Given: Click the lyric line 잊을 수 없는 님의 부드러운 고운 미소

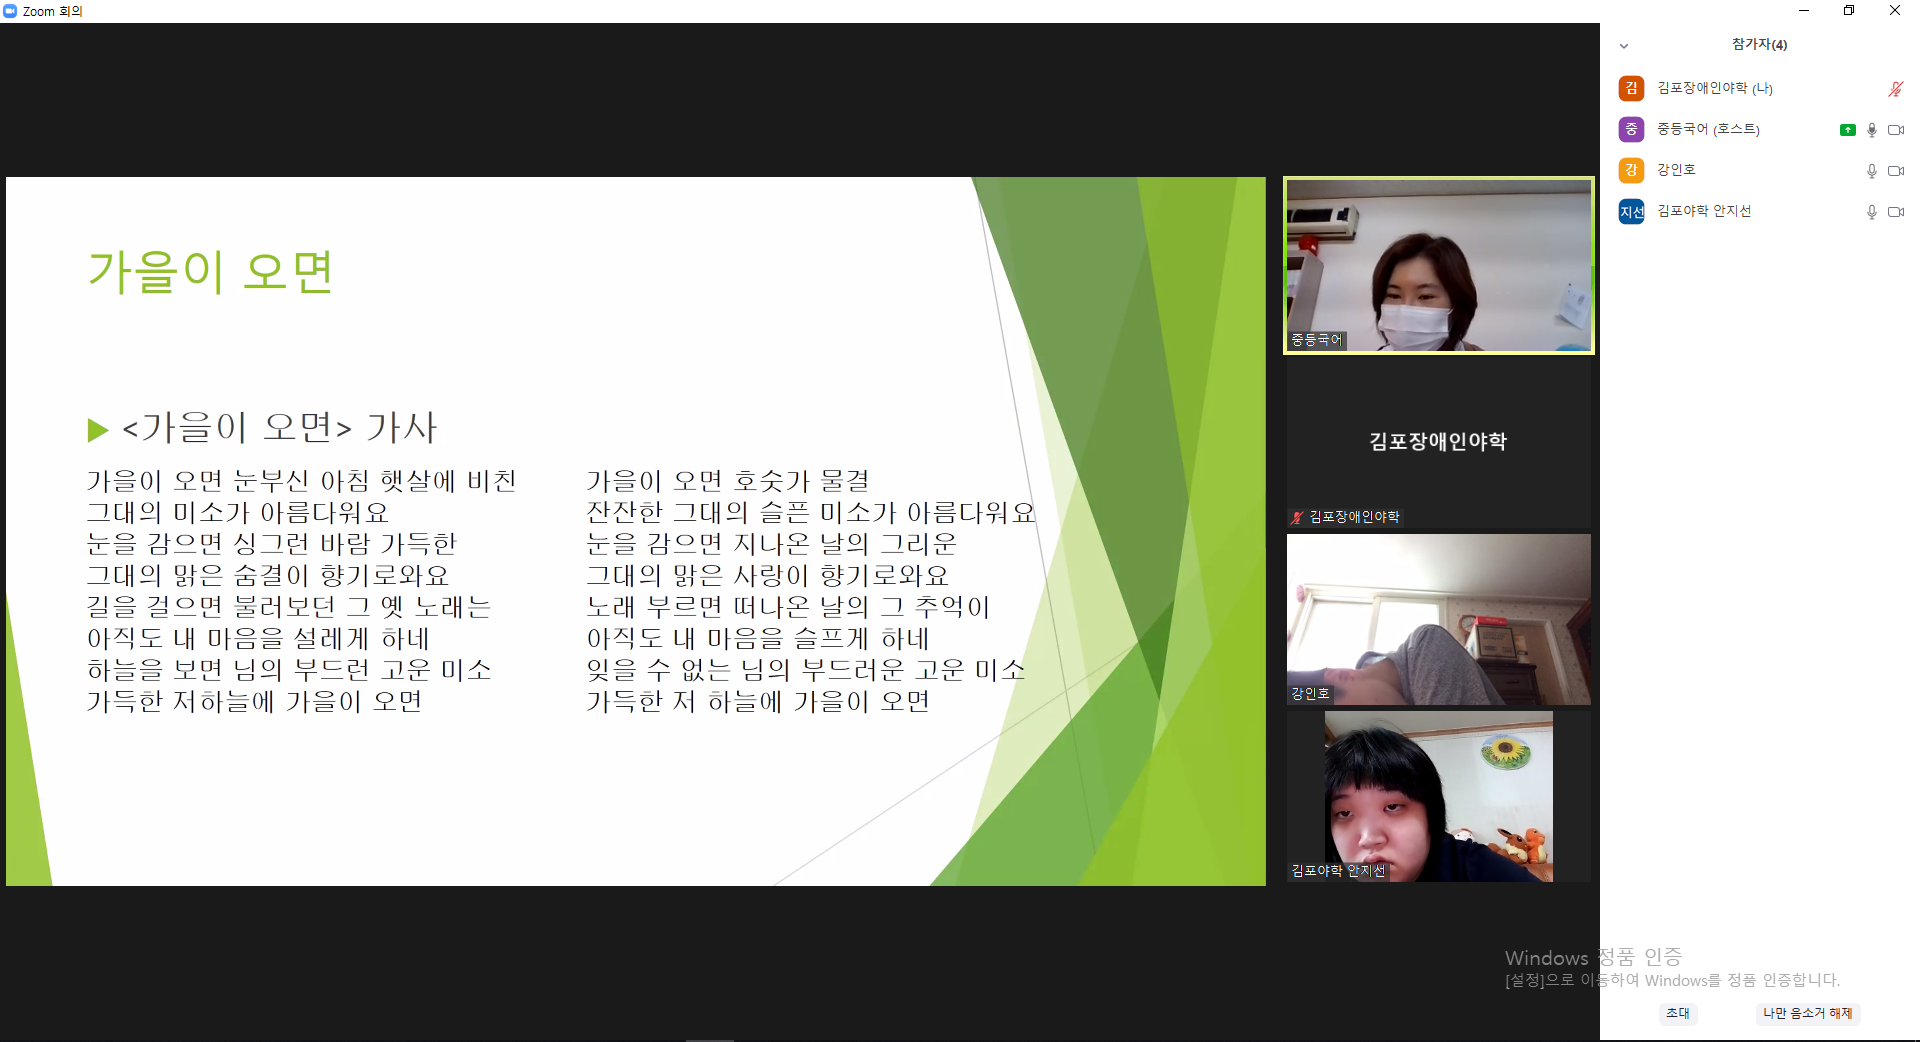Looking at the screenshot, I should [806, 670].
